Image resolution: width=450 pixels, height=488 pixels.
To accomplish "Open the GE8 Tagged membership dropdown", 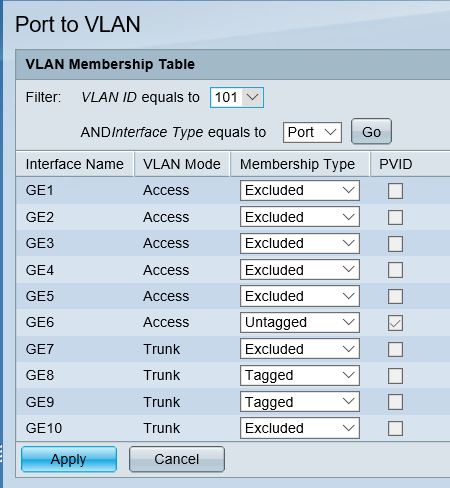I will click(300, 375).
